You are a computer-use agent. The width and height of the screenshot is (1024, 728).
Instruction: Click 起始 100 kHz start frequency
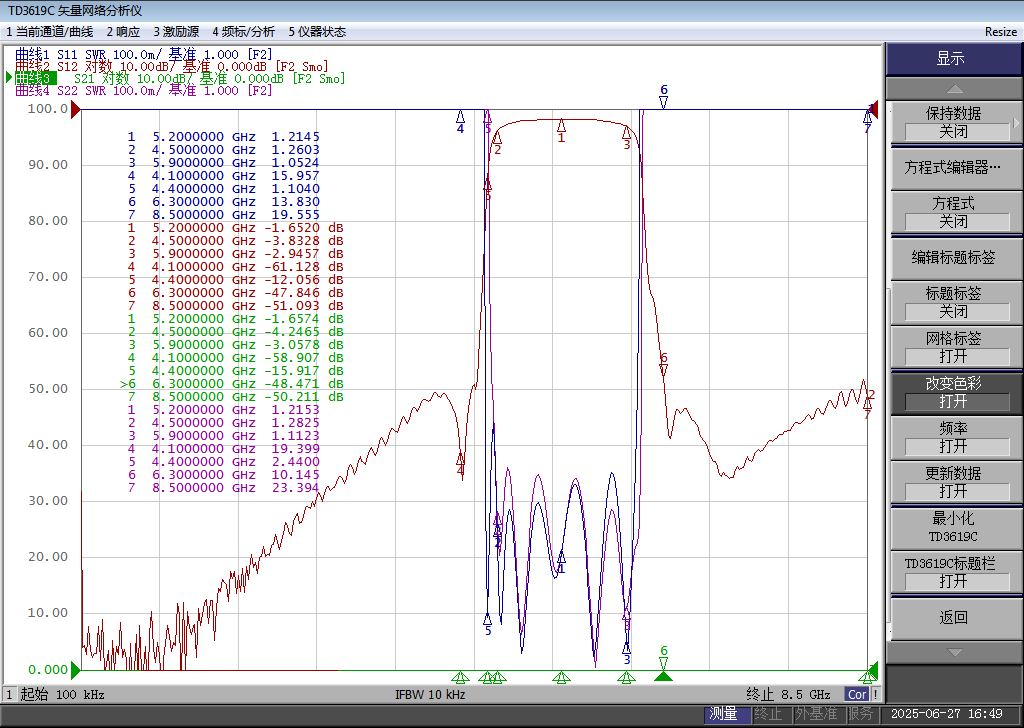click(x=62, y=694)
